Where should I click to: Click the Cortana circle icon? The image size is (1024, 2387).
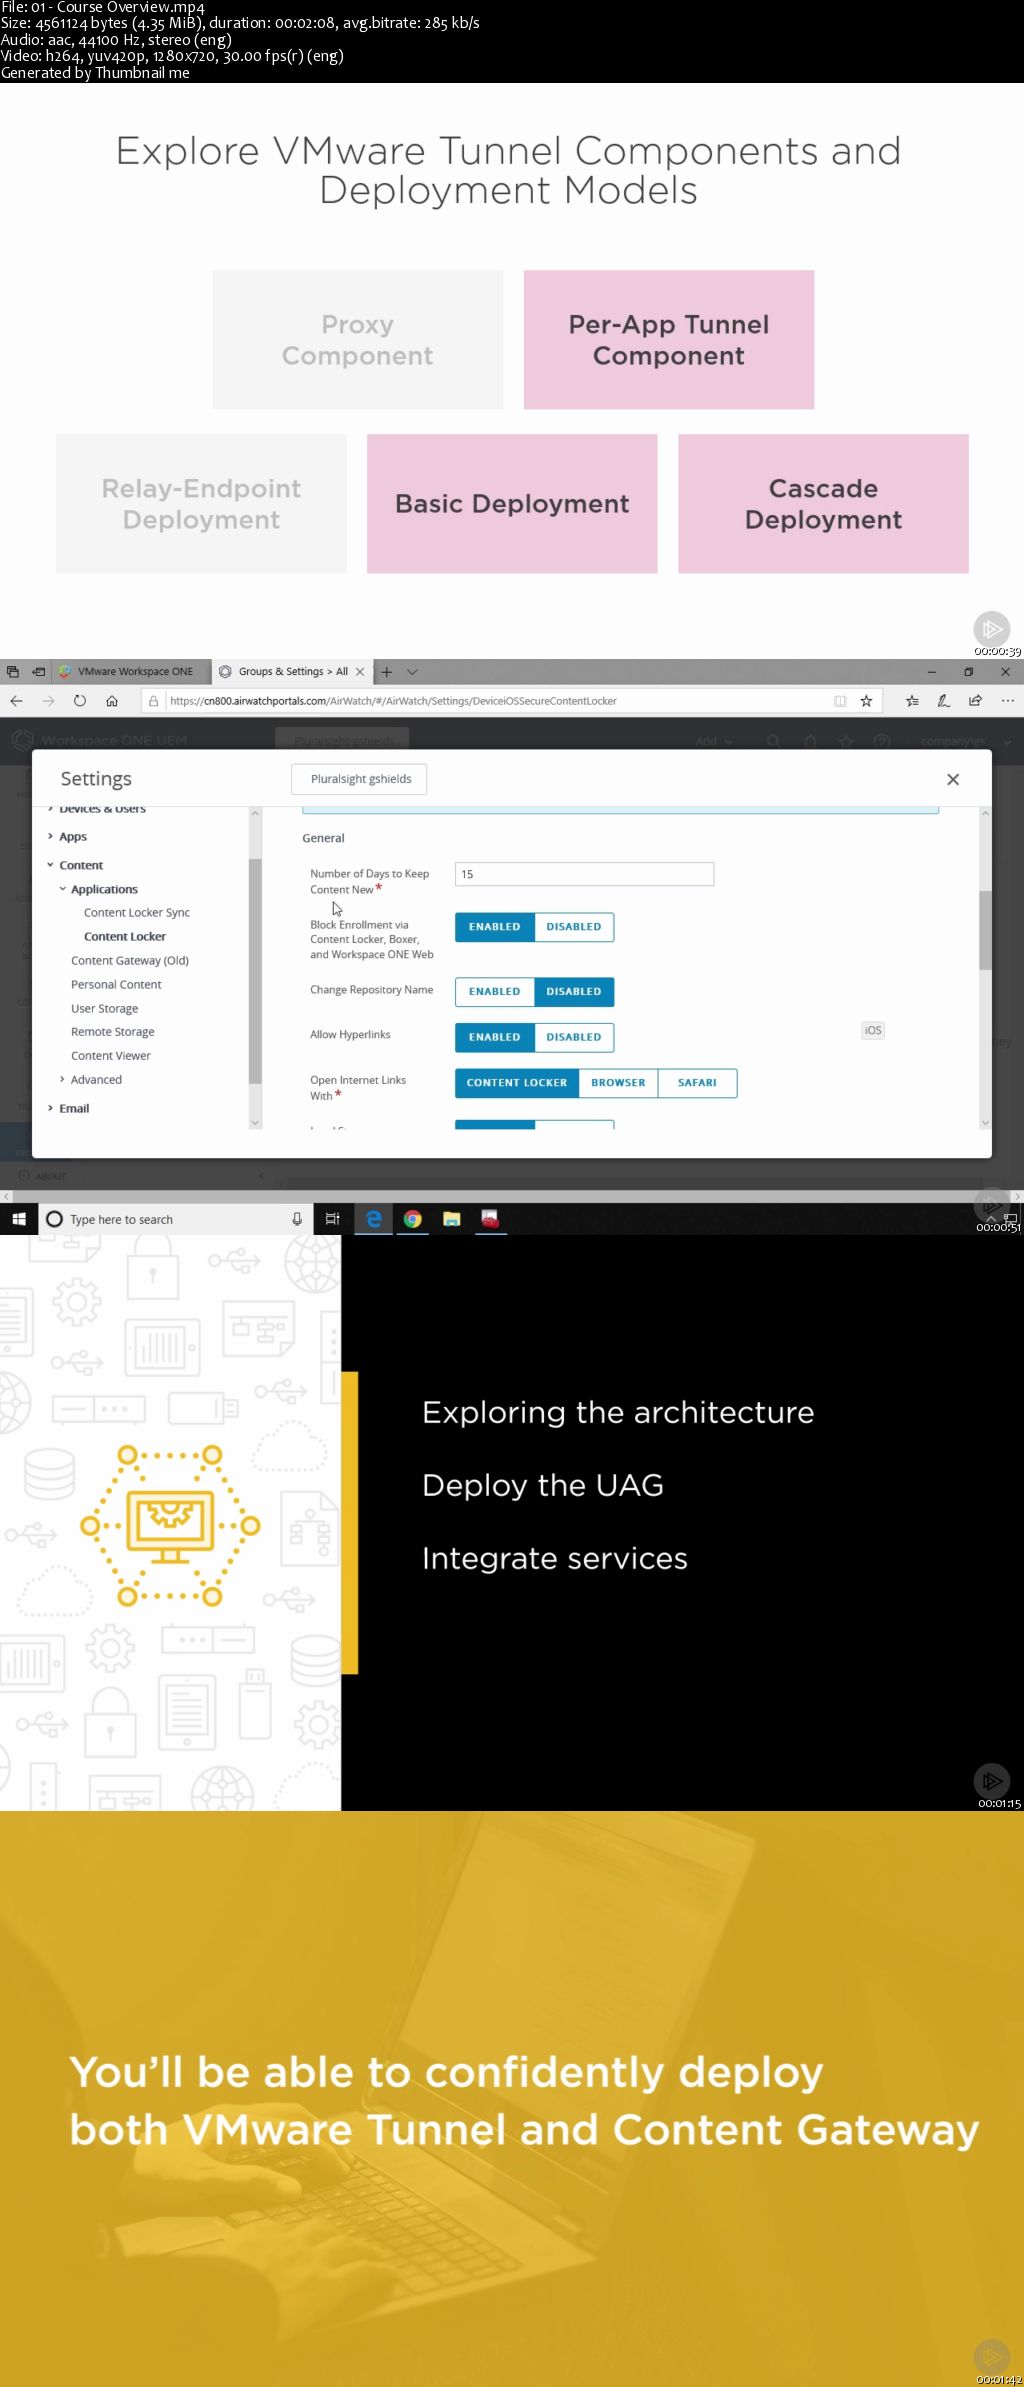pyautogui.click(x=55, y=1219)
